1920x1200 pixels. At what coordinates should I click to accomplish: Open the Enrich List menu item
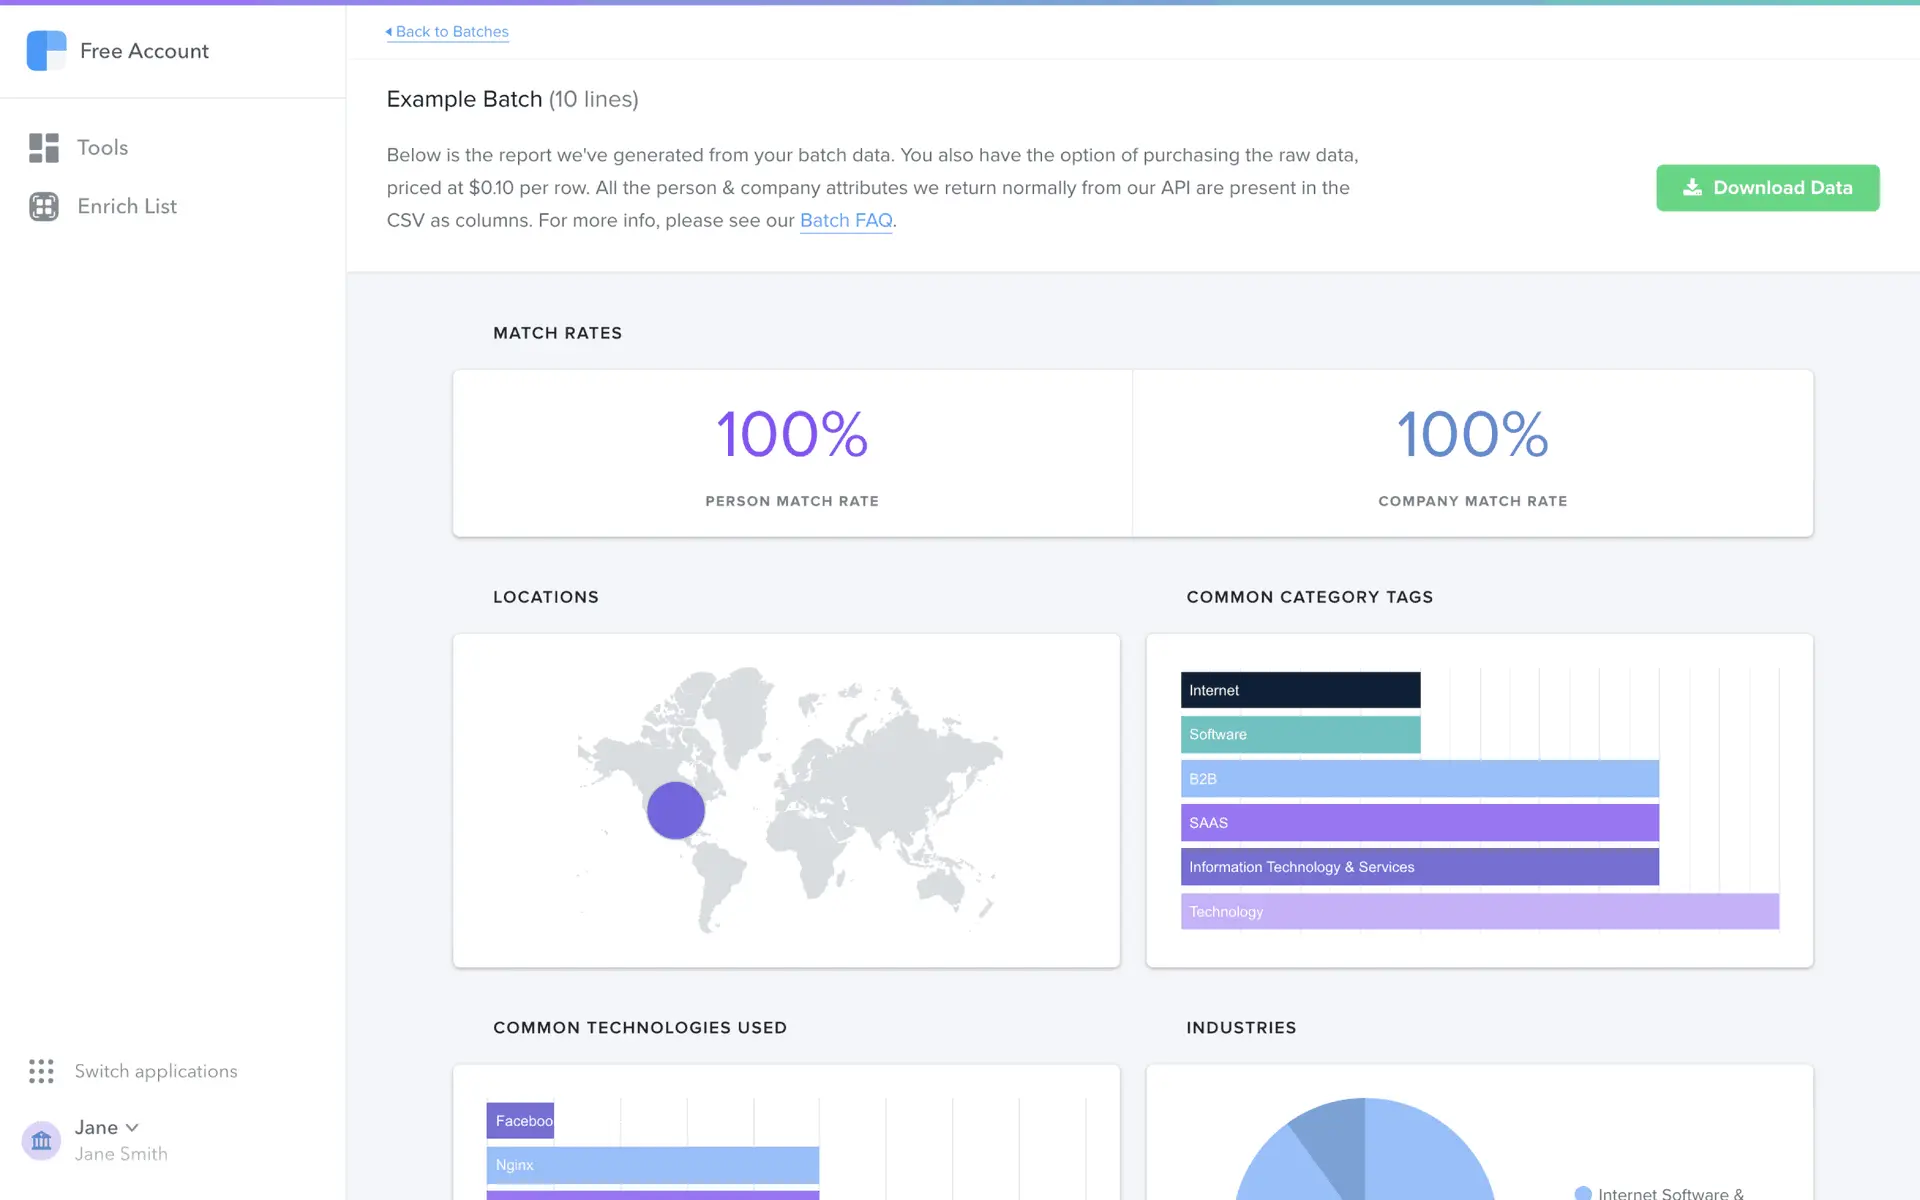point(127,206)
